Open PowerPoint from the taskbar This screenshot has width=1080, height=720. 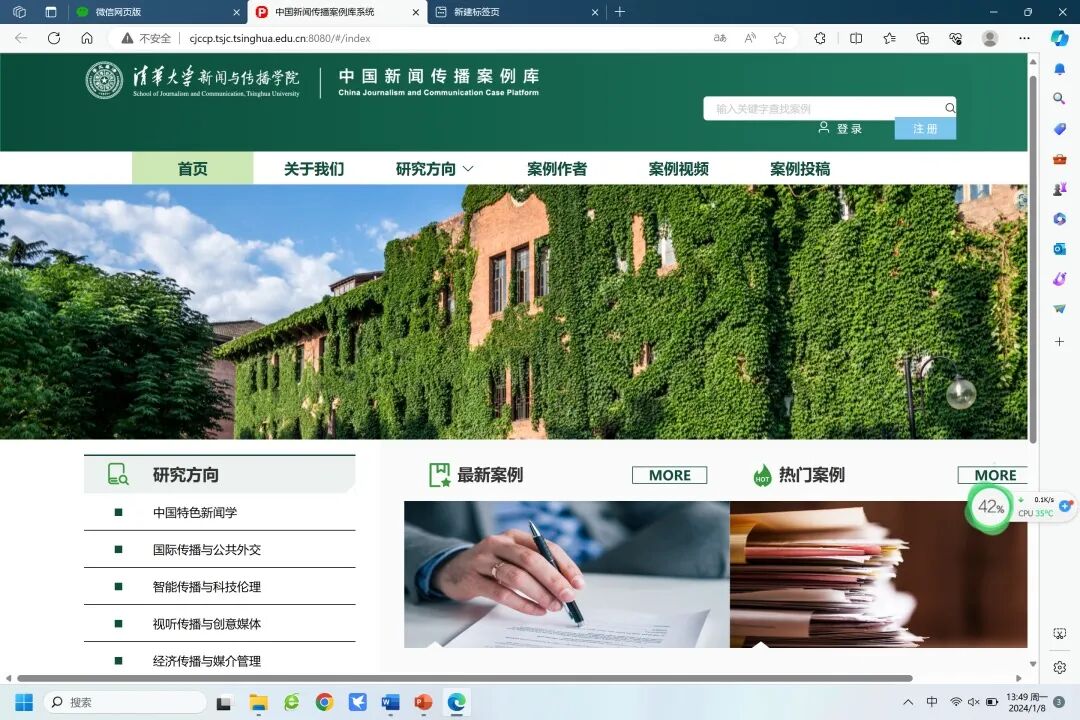click(x=423, y=702)
